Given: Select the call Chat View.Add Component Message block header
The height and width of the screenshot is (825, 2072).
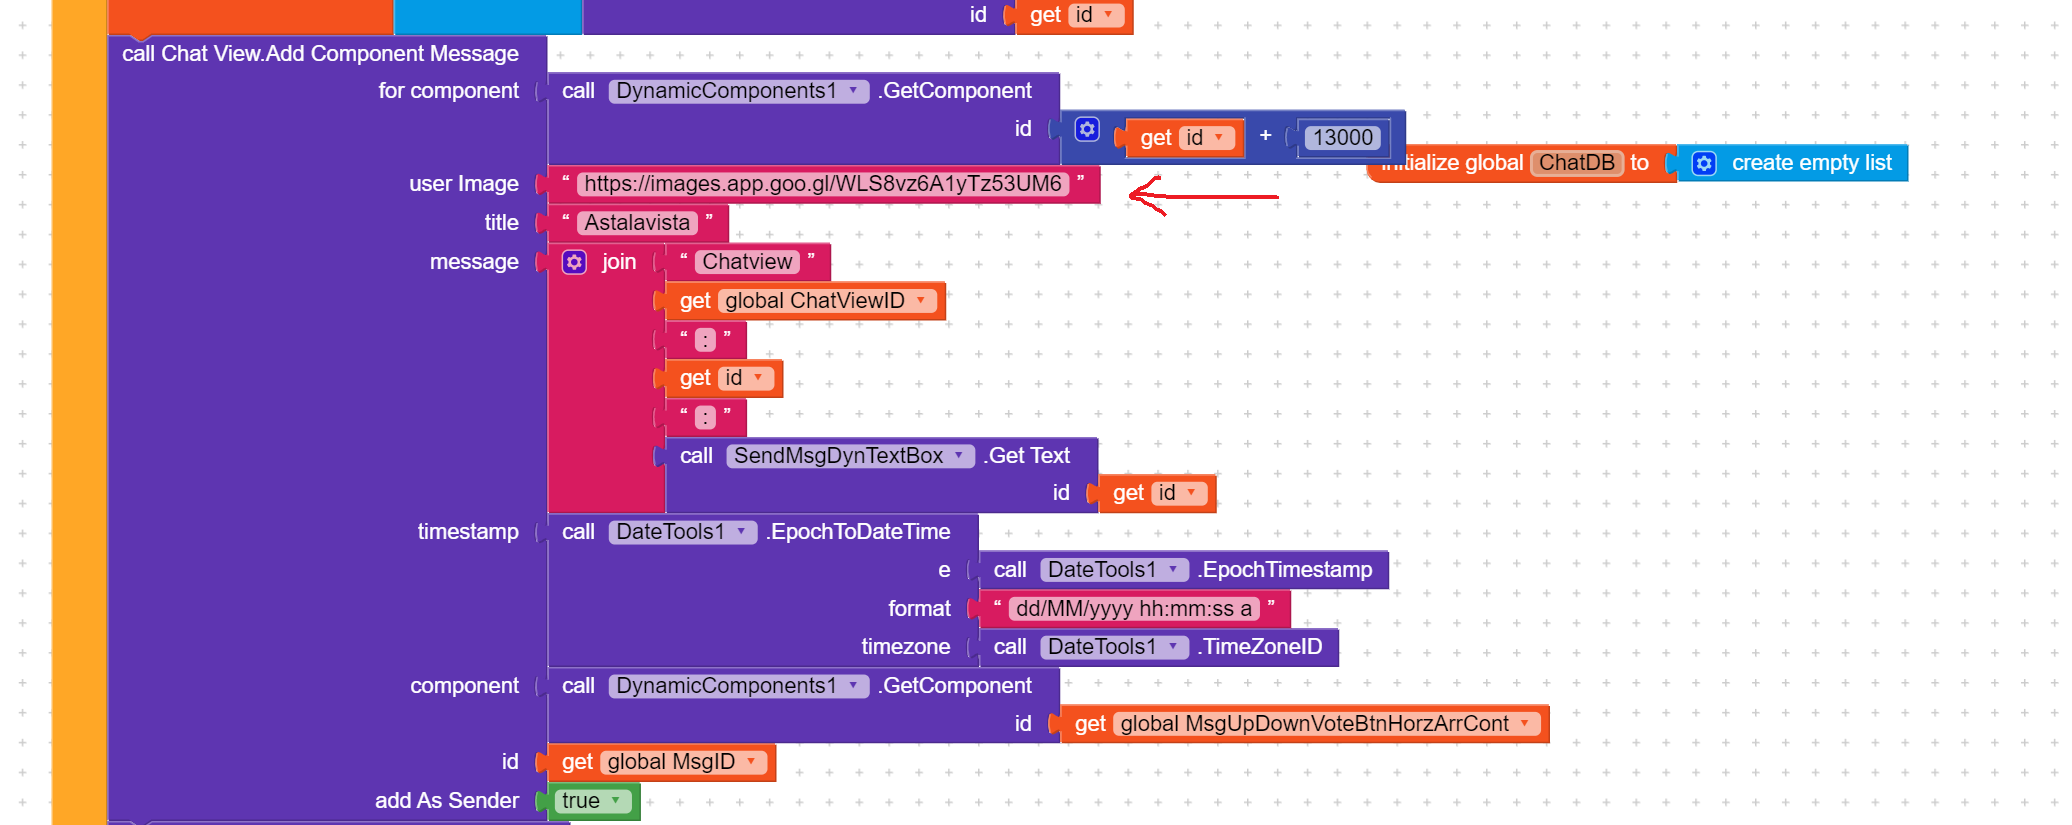Looking at the screenshot, I should 320,54.
